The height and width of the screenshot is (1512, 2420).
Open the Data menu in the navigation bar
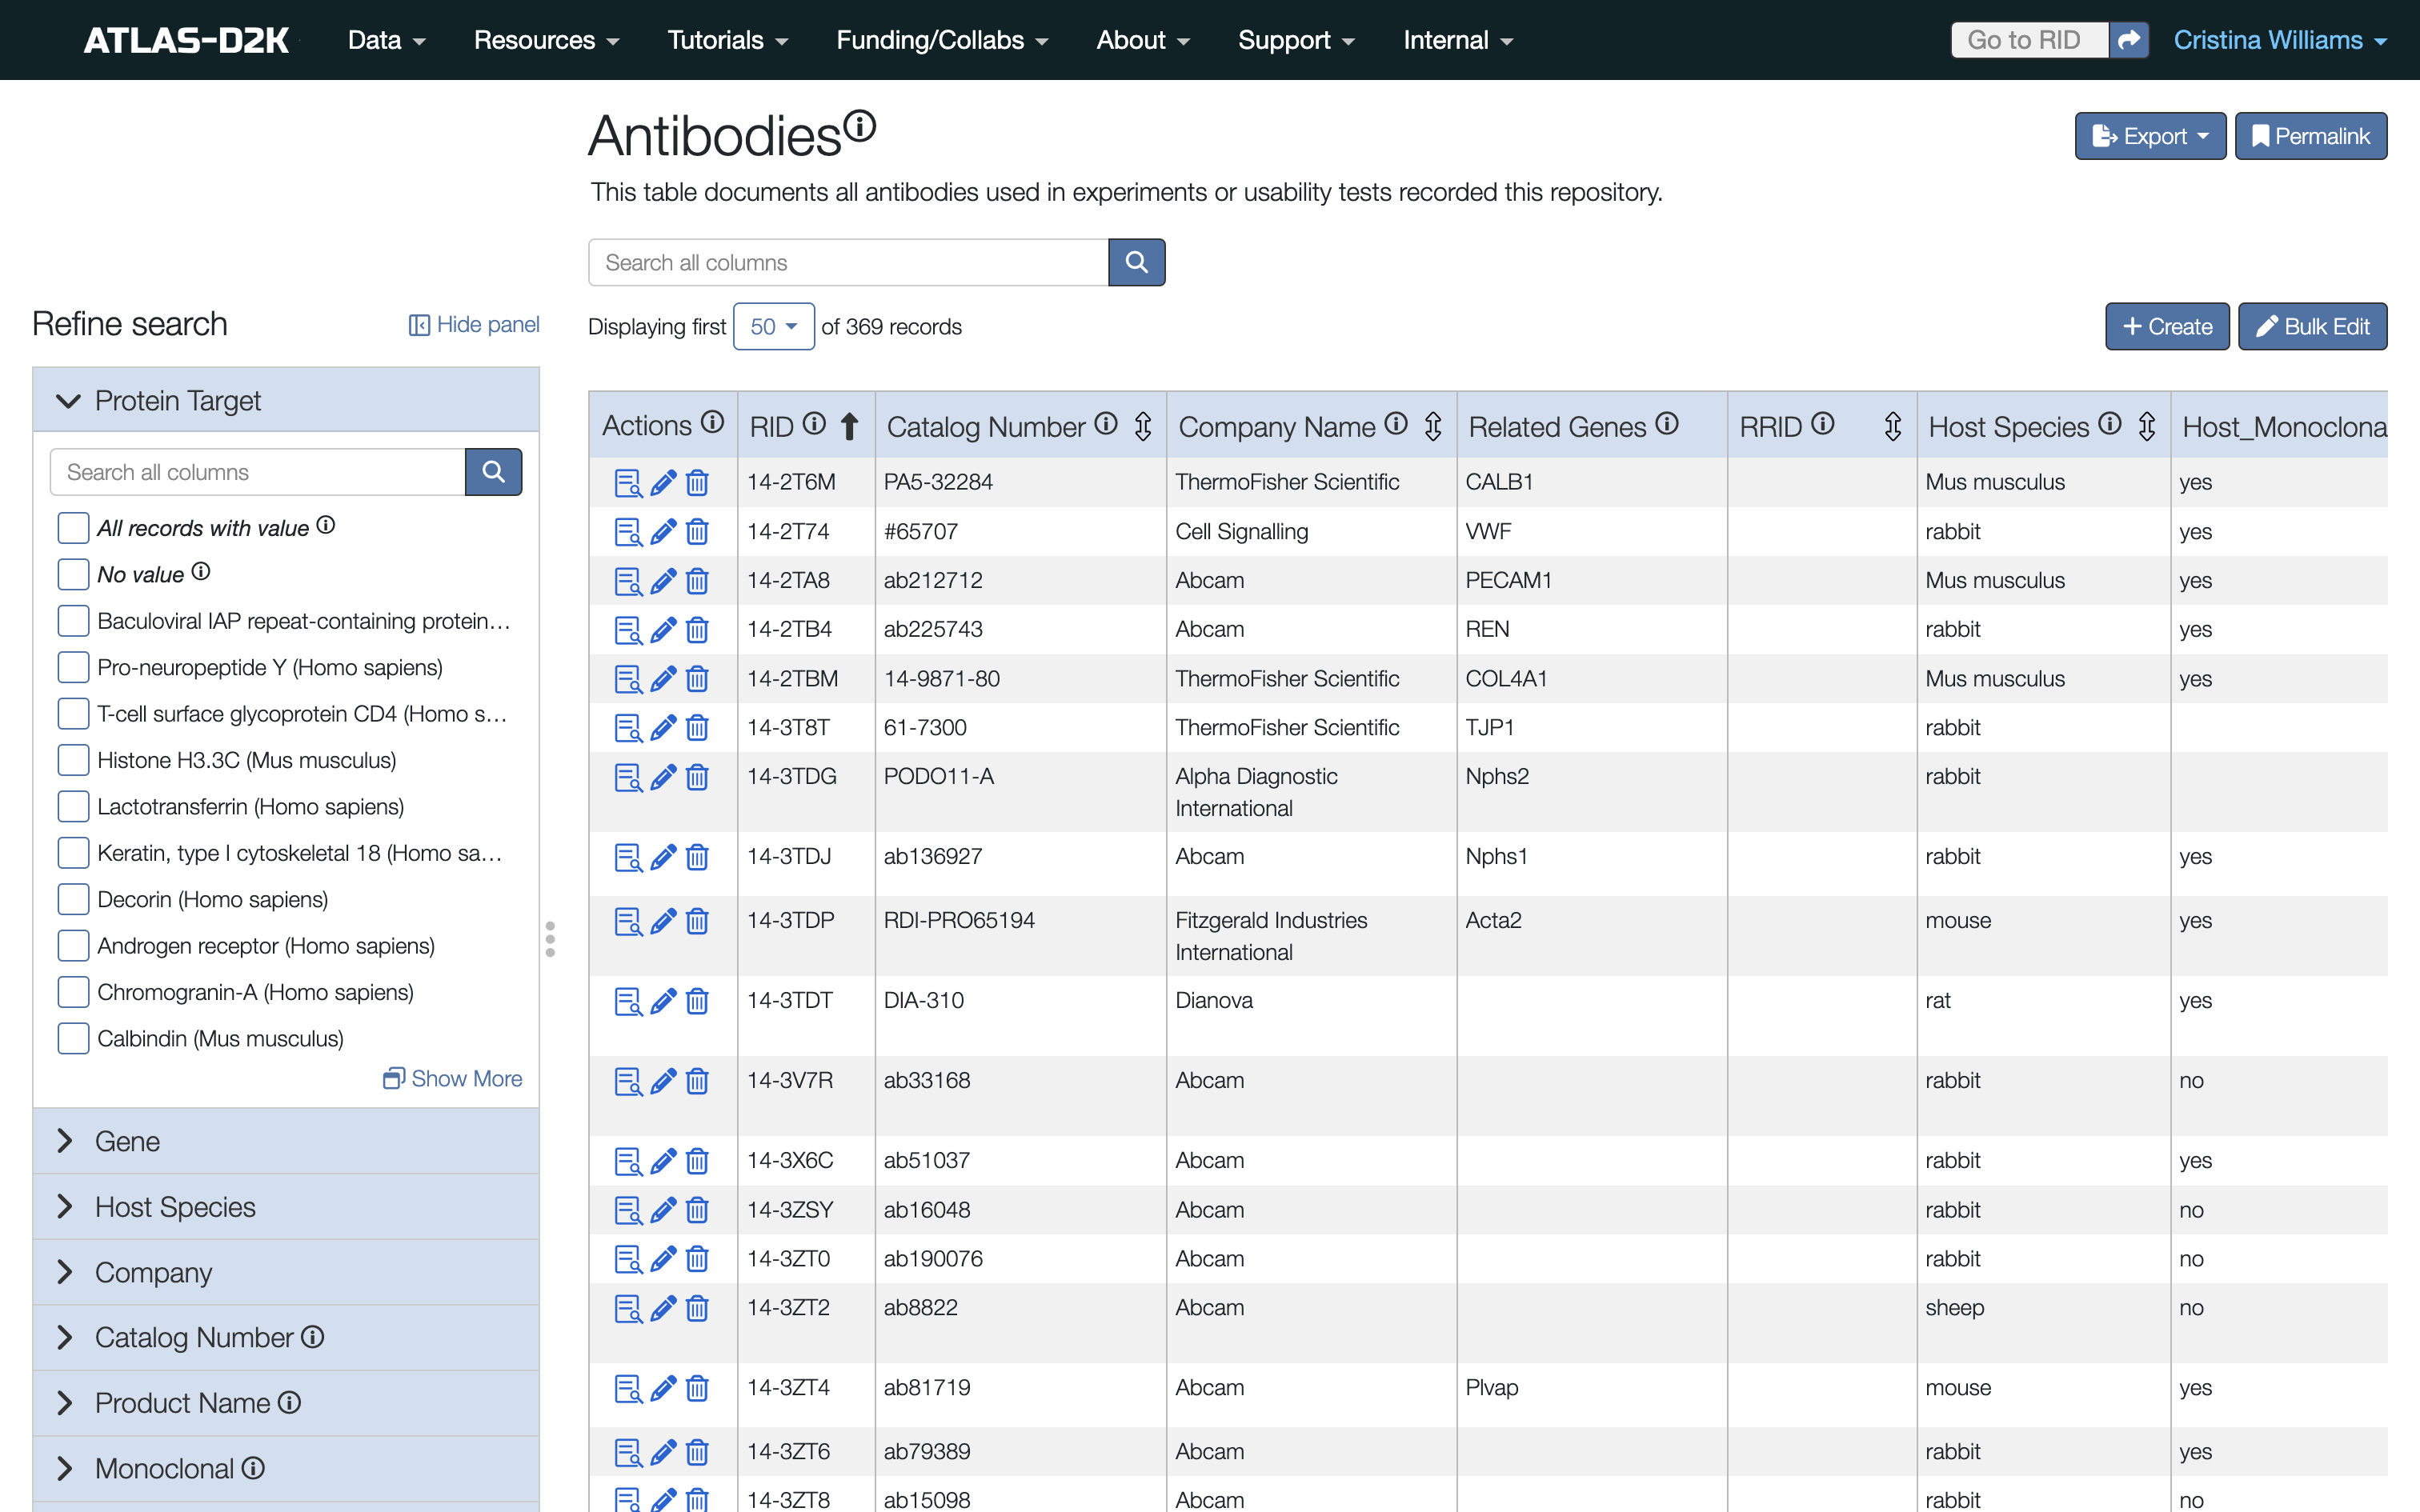click(371, 38)
